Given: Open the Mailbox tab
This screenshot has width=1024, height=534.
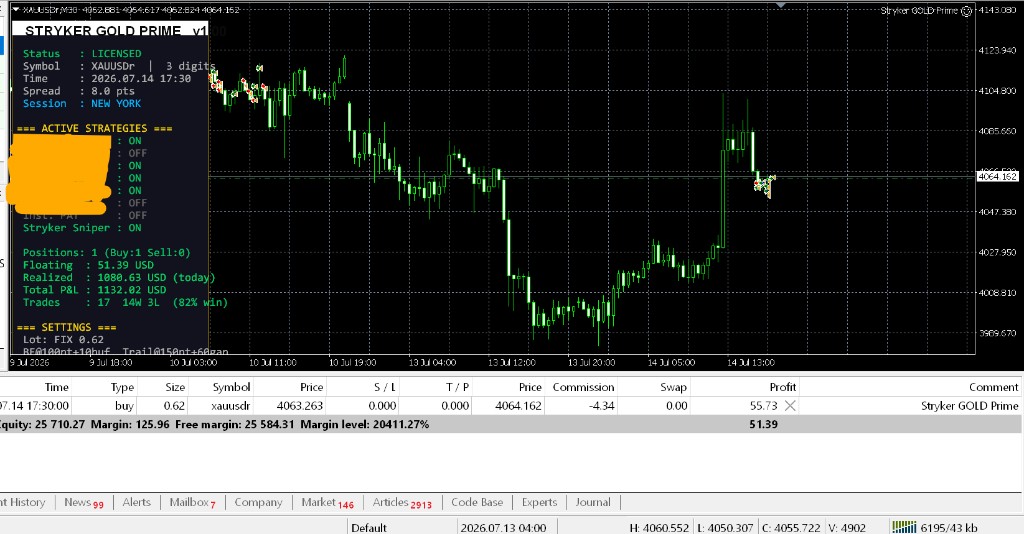Looking at the screenshot, I should click(193, 503).
